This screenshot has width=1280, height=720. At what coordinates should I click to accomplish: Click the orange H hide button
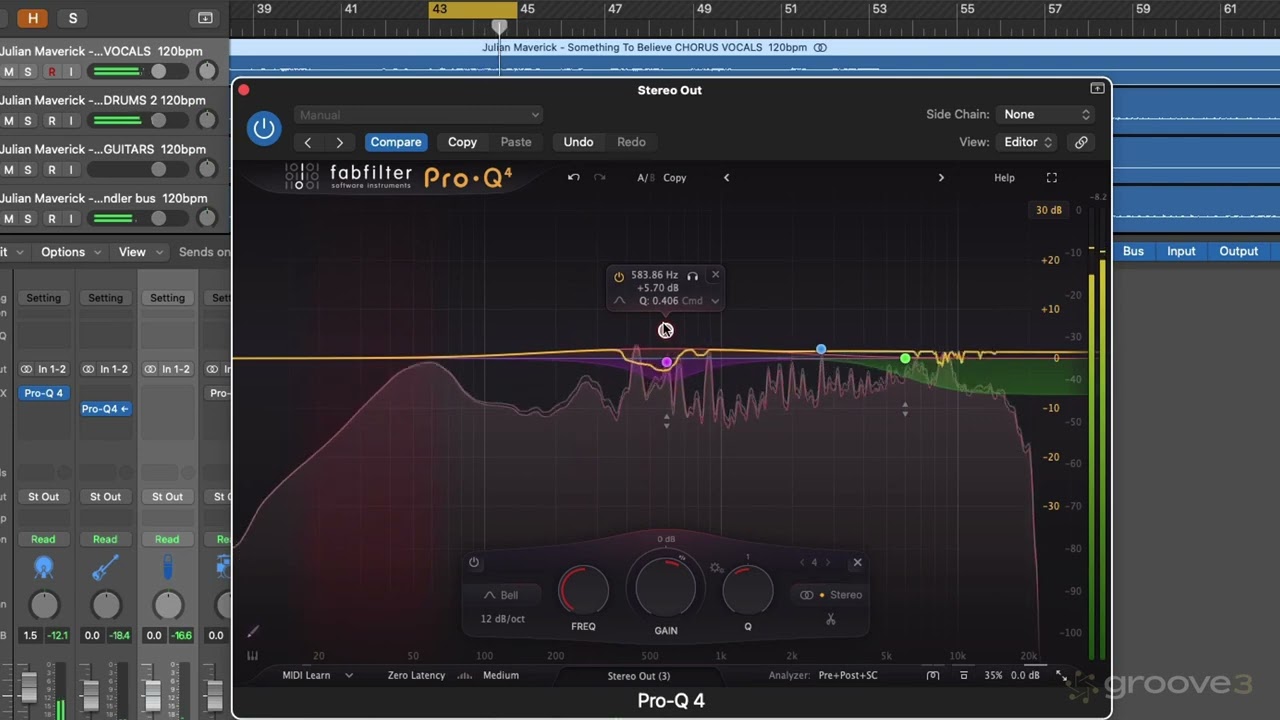pyautogui.click(x=33, y=18)
